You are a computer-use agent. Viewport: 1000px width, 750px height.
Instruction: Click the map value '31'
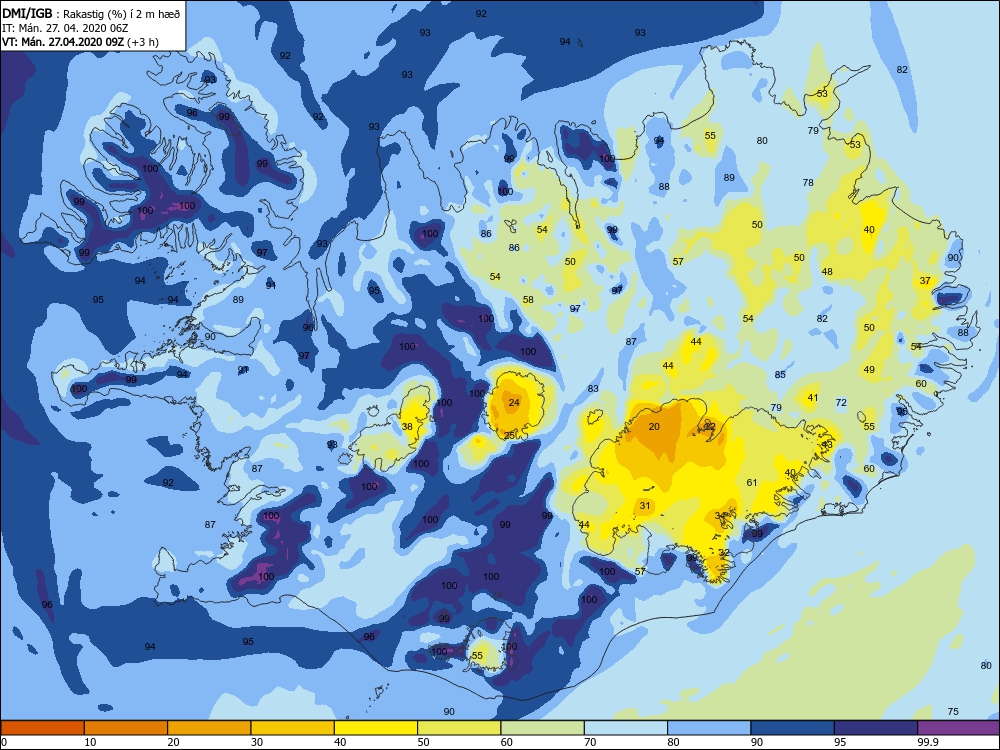coord(645,506)
